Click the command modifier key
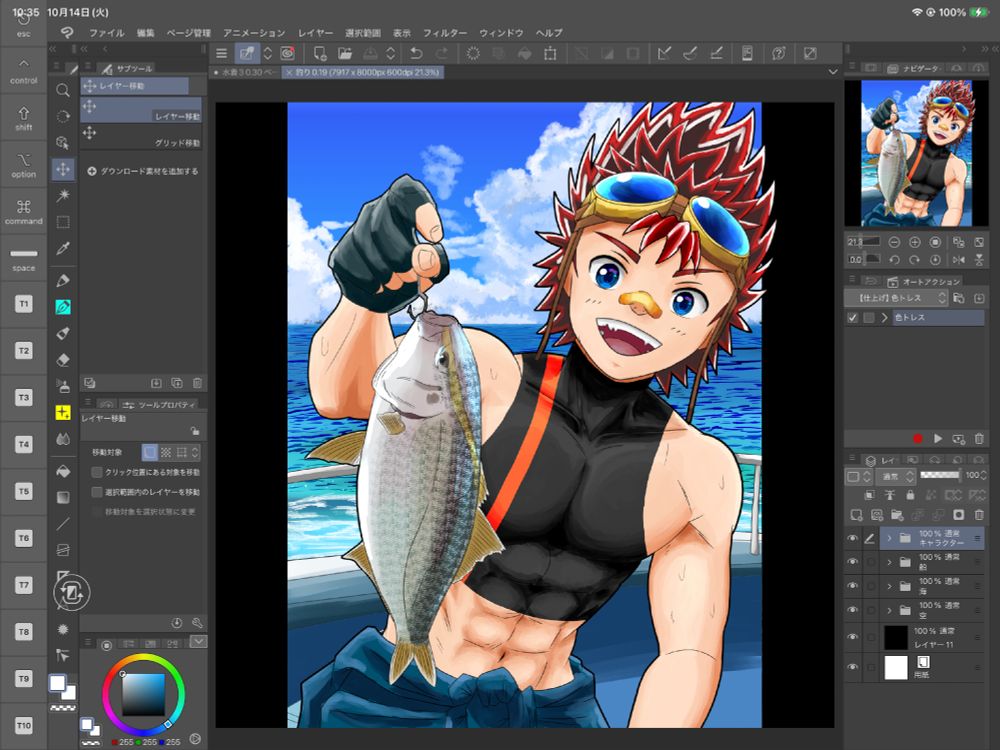Image resolution: width=1000 pixels, height=750 pixels. [24, 211]
